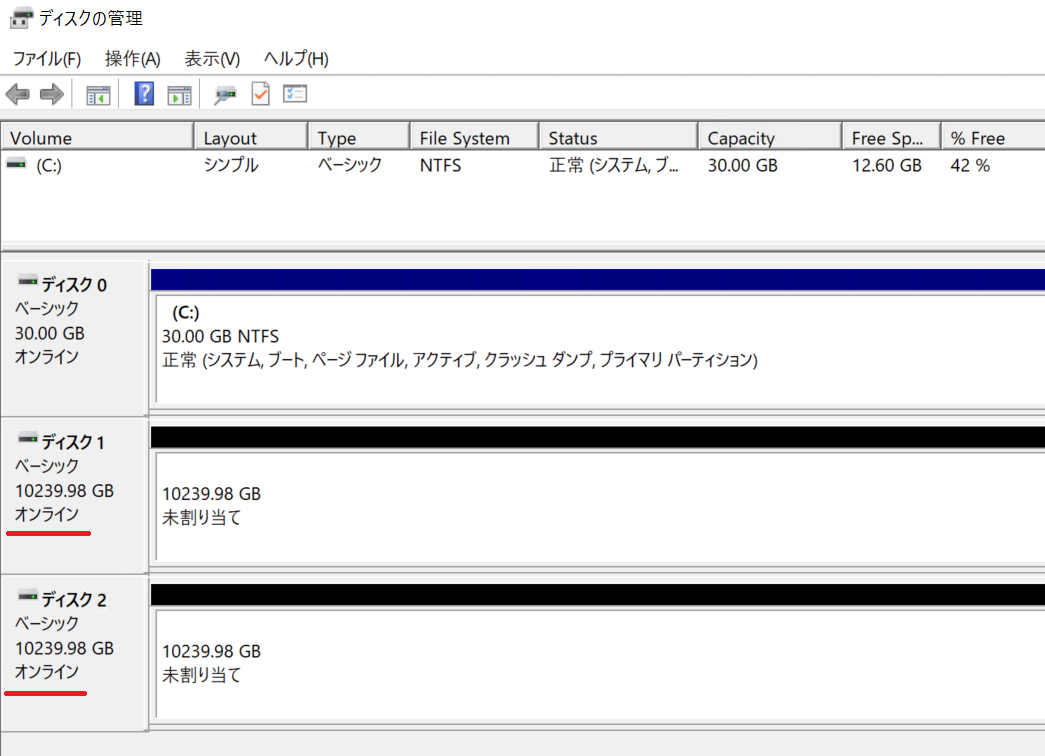
Task: Click the オンライン status under ディスク 0
Action: click(47, 357)
